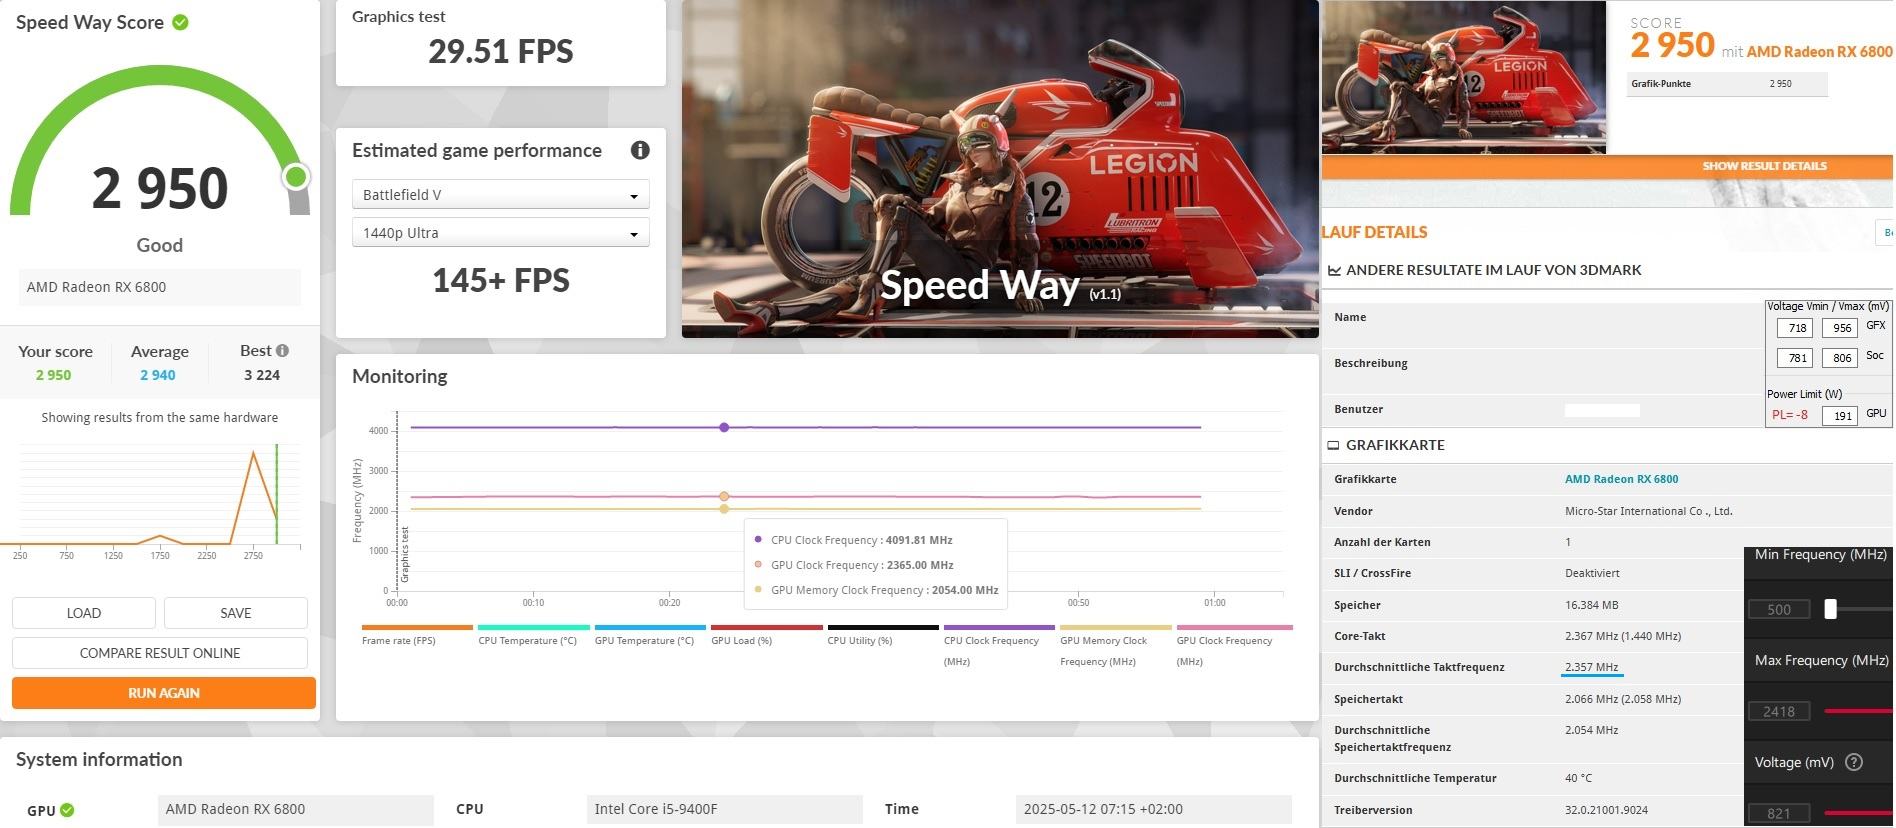Click the Time value 2025-05-12 07:15

click(x=1153, y=809)
